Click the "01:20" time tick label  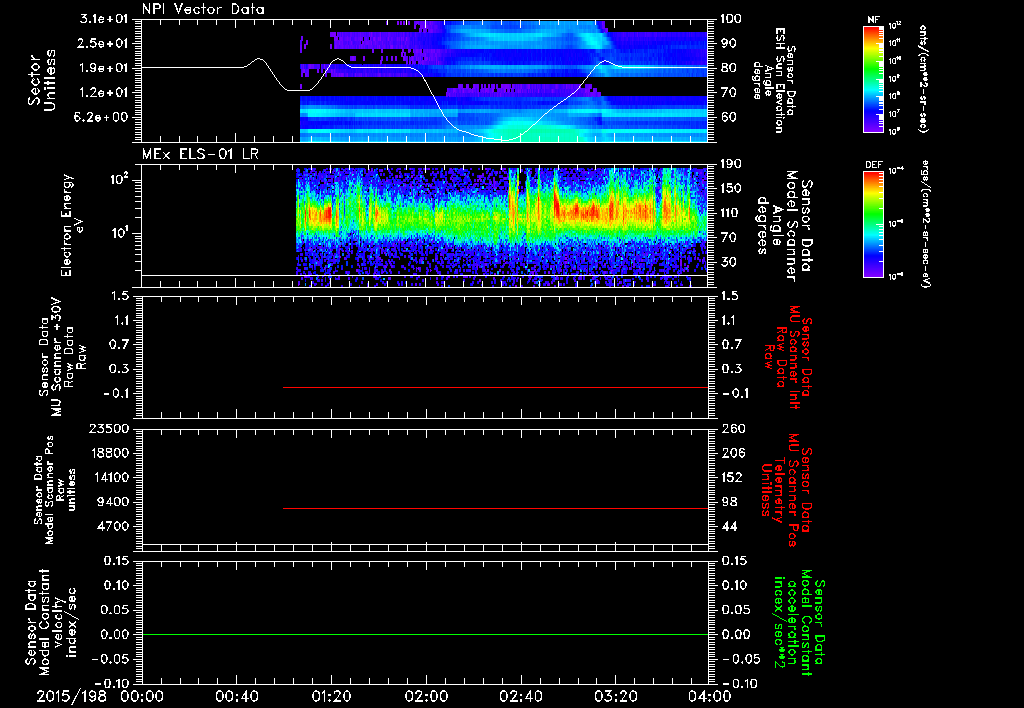(331, 696)
